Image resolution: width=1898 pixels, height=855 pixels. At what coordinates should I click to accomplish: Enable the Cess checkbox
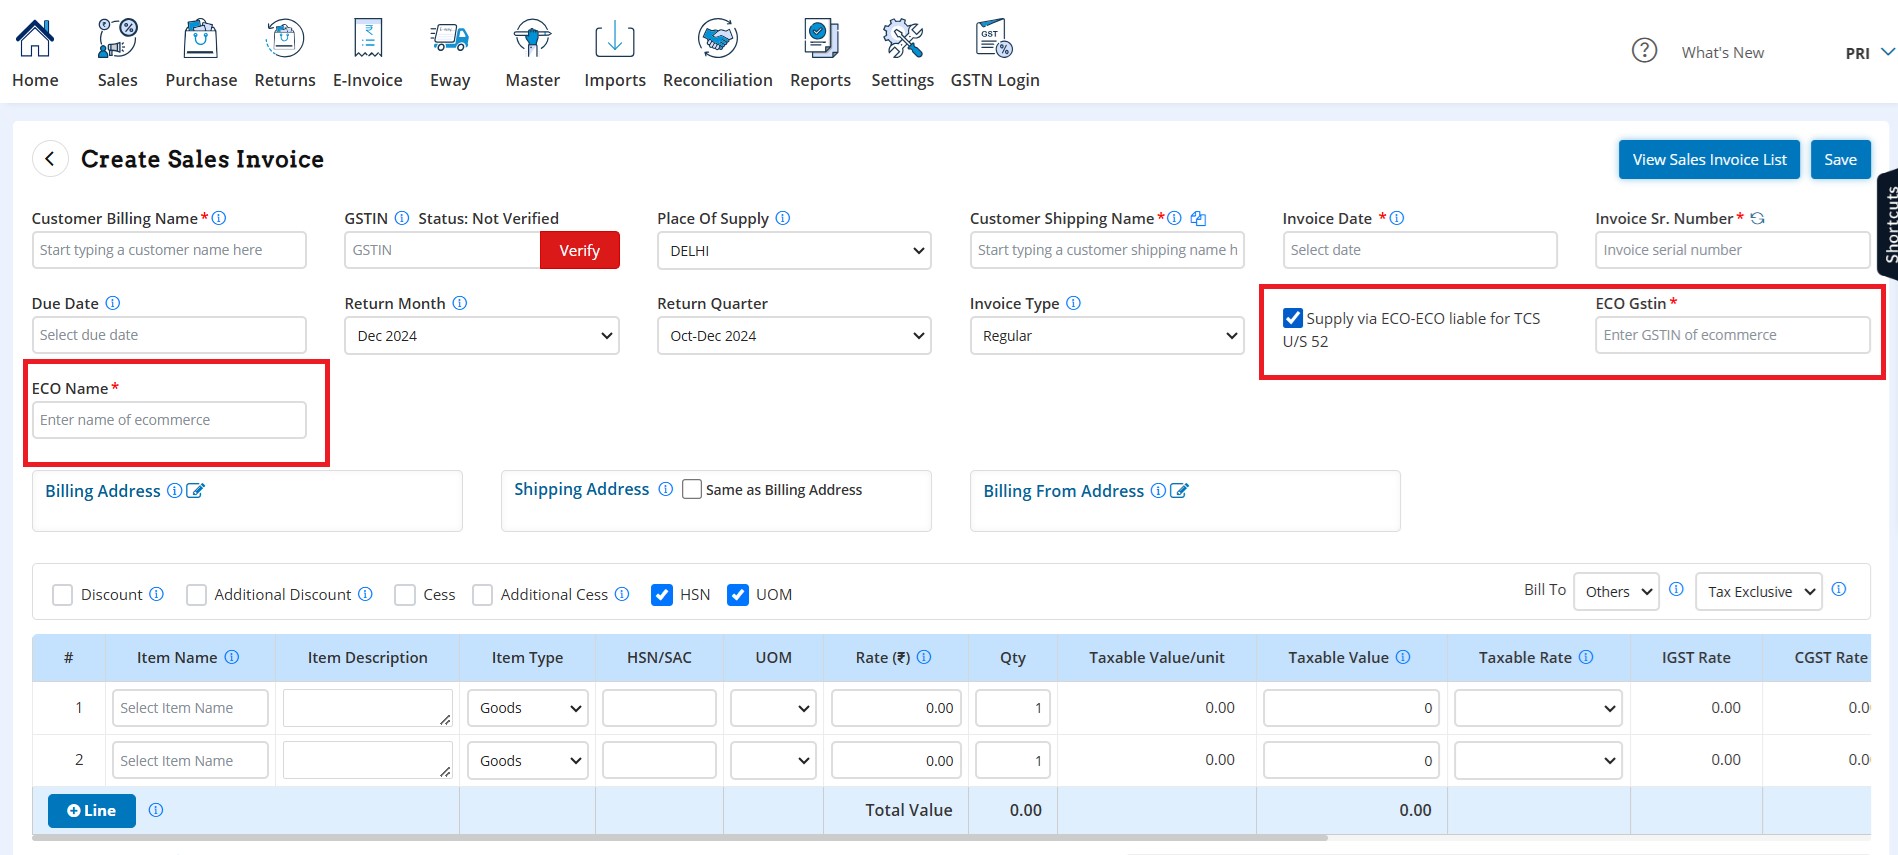pyautogui.click(x=405, y=595)
